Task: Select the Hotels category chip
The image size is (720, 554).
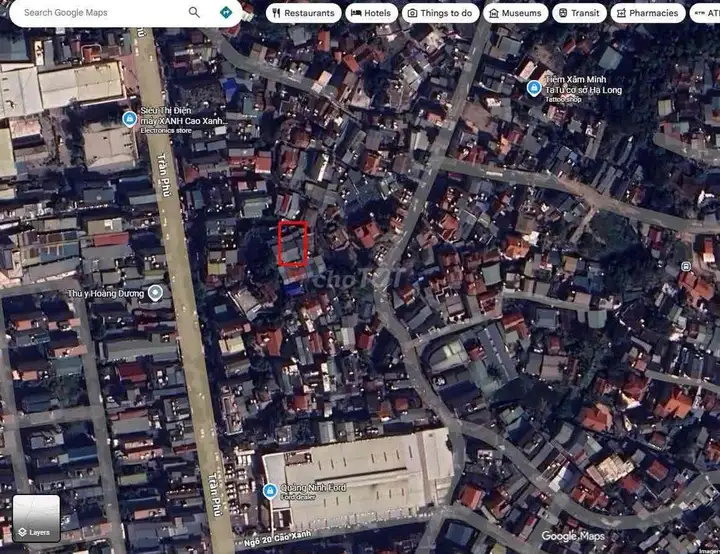Action: tap(371, 13)
